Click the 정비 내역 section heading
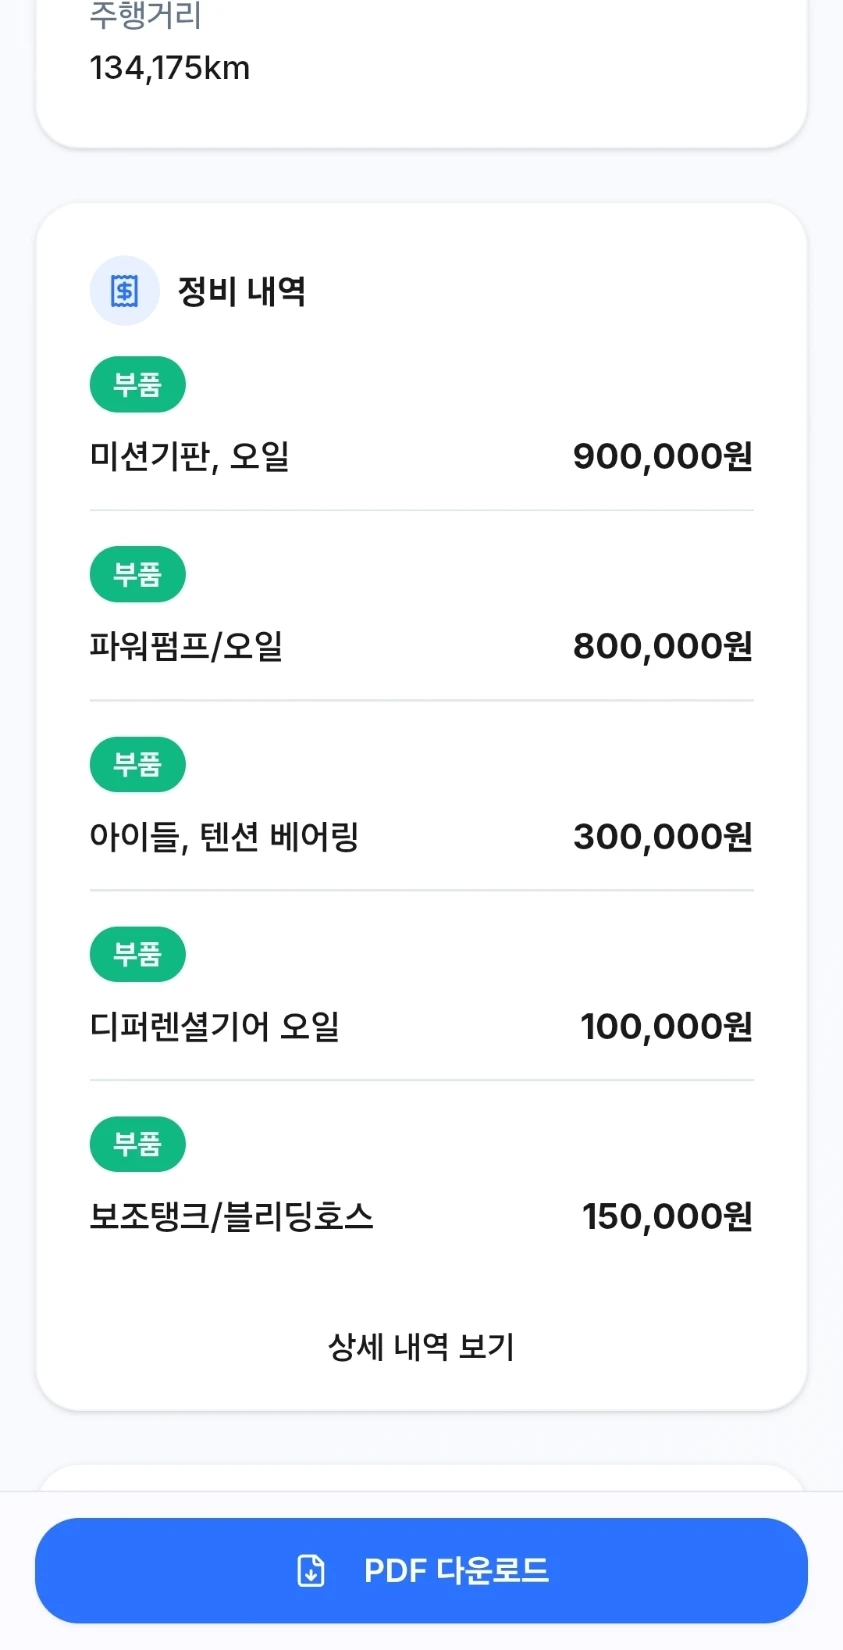The height and width of the screenshot is (1650, 843). pyautogui.click(x=242, y=291)
